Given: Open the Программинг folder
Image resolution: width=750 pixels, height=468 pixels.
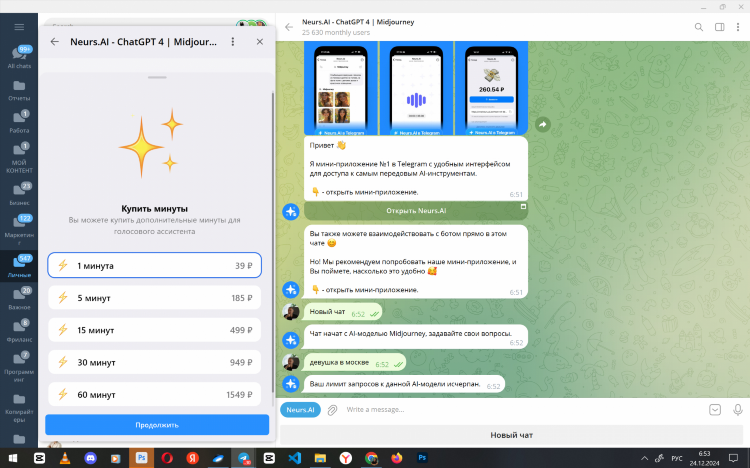Looking at the screenshot, I should [x=19, y=367].
